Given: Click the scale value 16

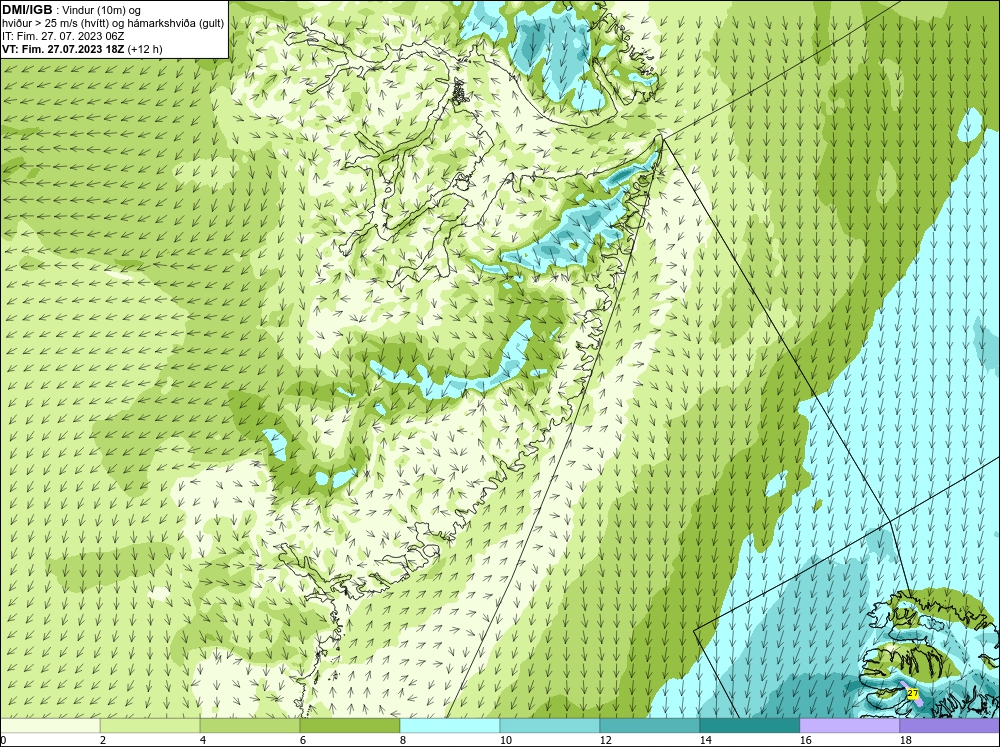Looking at the screenshot, I should click(805, 740).
